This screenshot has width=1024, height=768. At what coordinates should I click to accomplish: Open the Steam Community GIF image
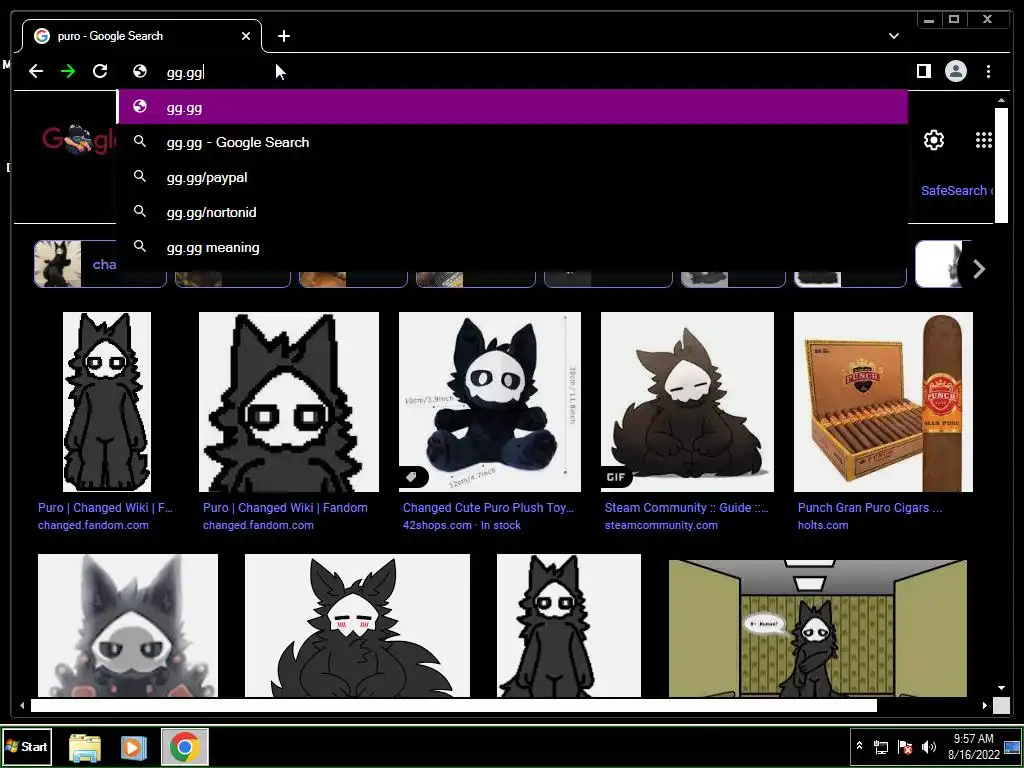tap(687, 402)
